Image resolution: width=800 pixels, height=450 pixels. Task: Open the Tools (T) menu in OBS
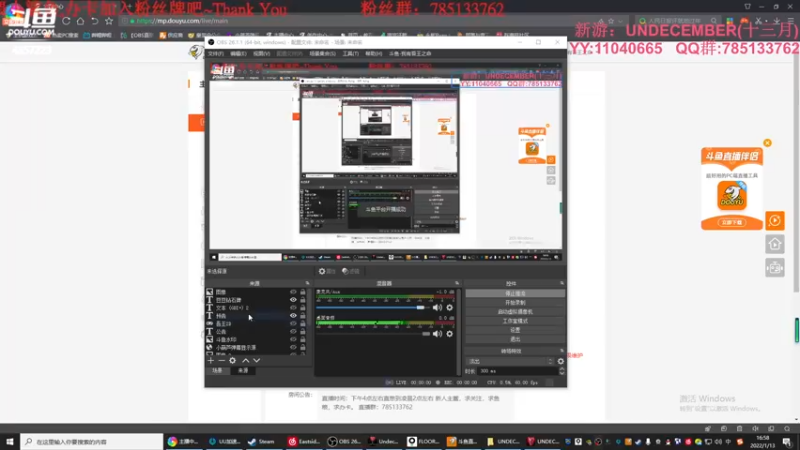pos(351,54)
